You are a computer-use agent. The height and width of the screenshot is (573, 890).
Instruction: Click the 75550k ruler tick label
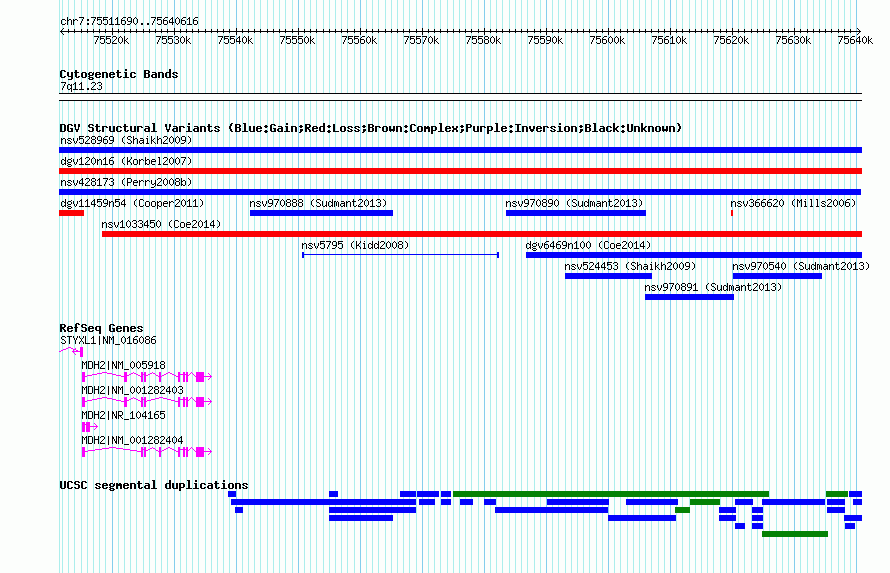[x=297, y=40]
